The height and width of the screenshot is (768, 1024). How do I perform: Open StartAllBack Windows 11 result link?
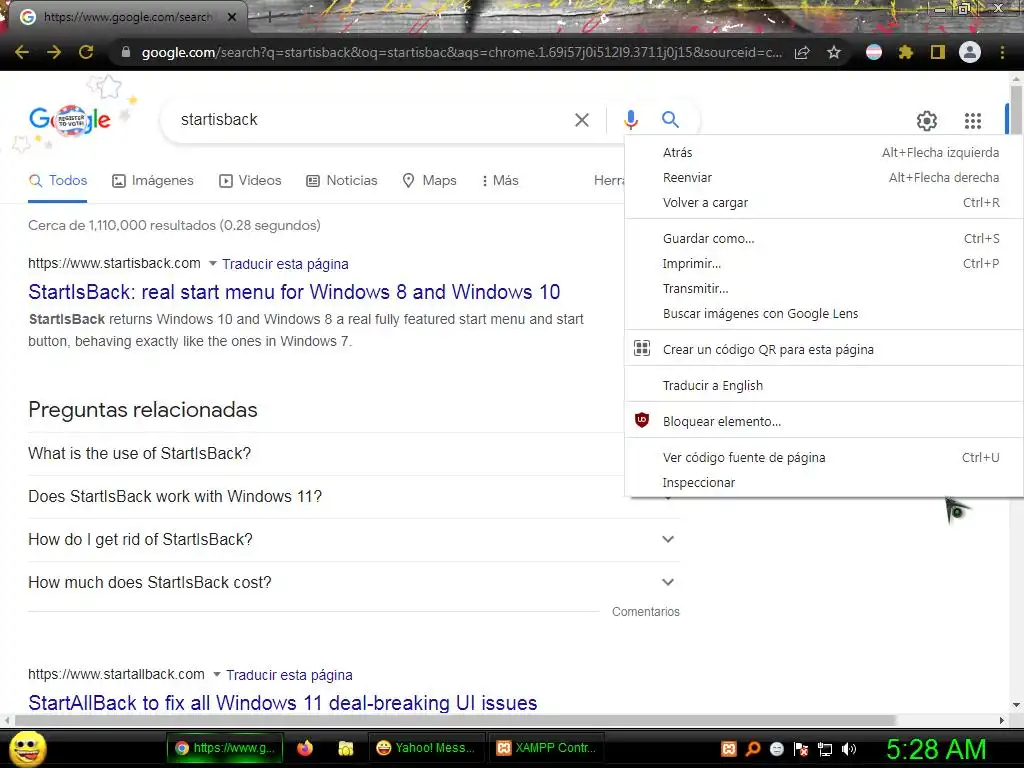tap(283, 703)
